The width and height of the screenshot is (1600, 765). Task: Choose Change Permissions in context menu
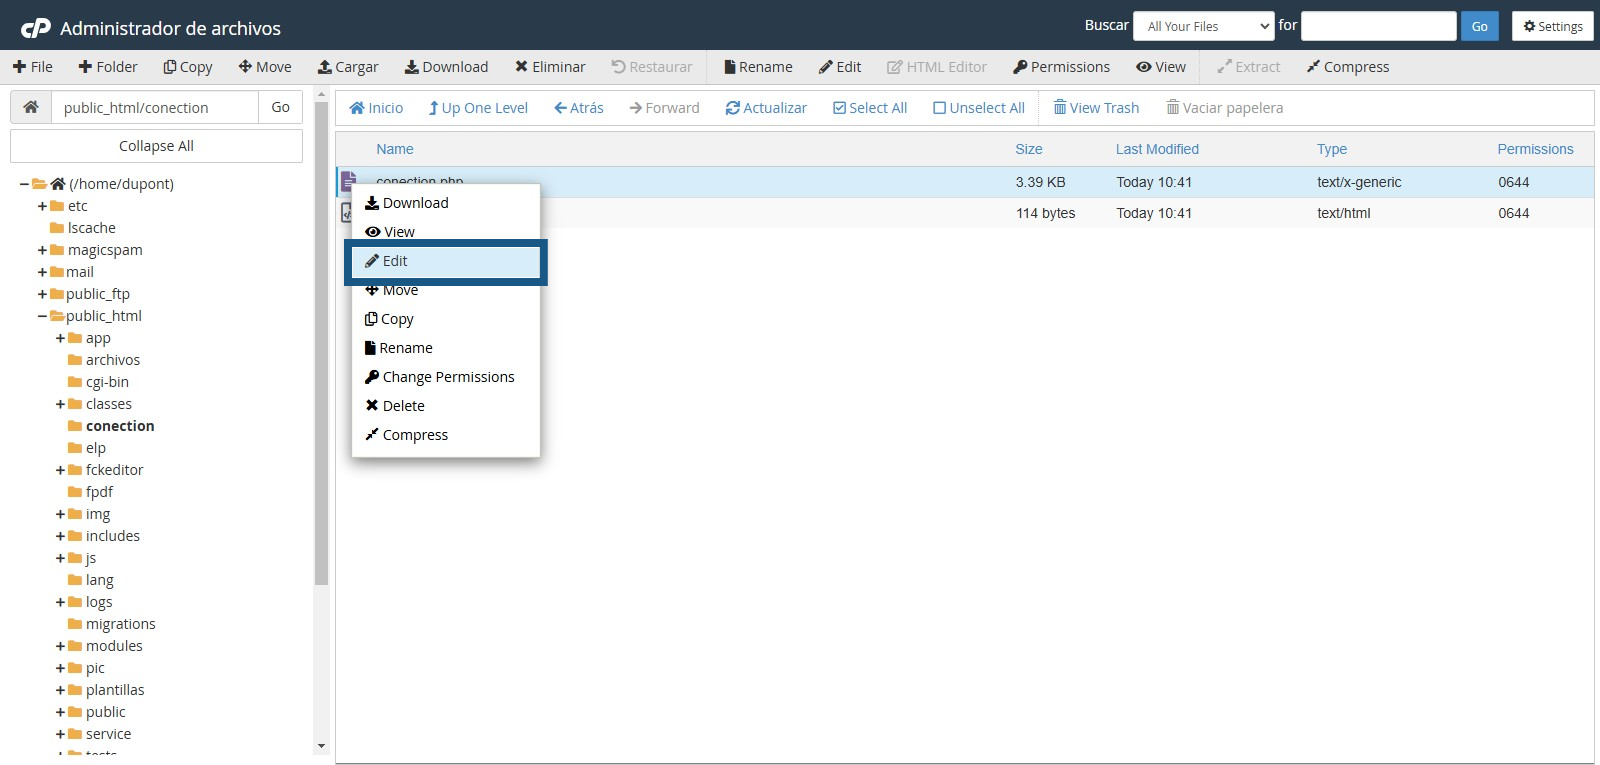(445, 377)
